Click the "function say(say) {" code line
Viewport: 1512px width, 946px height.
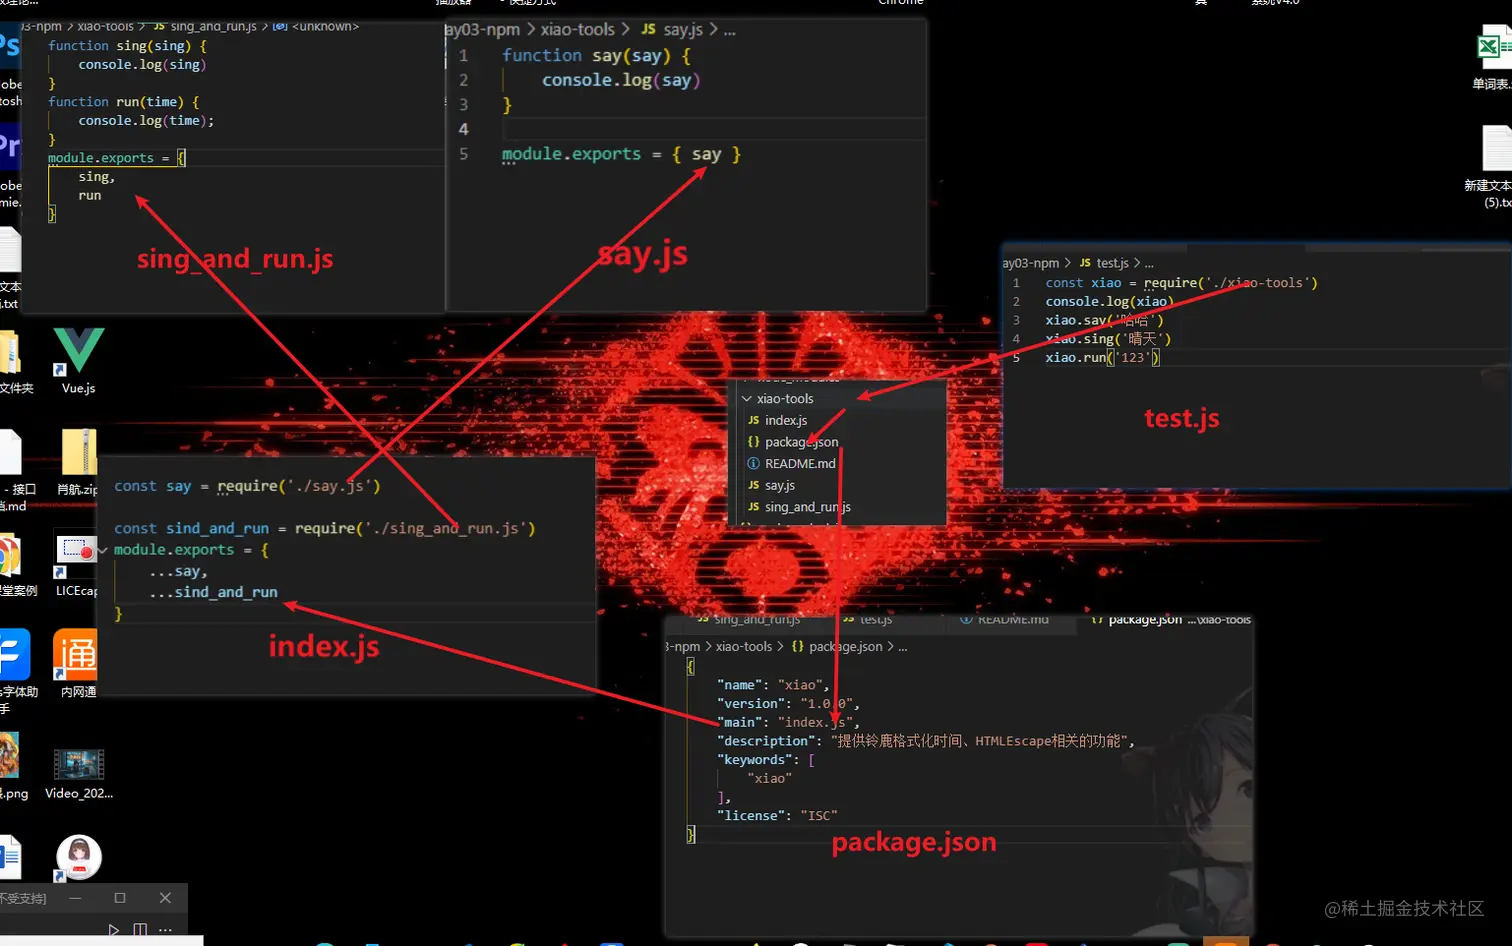[x=596, y=56]
